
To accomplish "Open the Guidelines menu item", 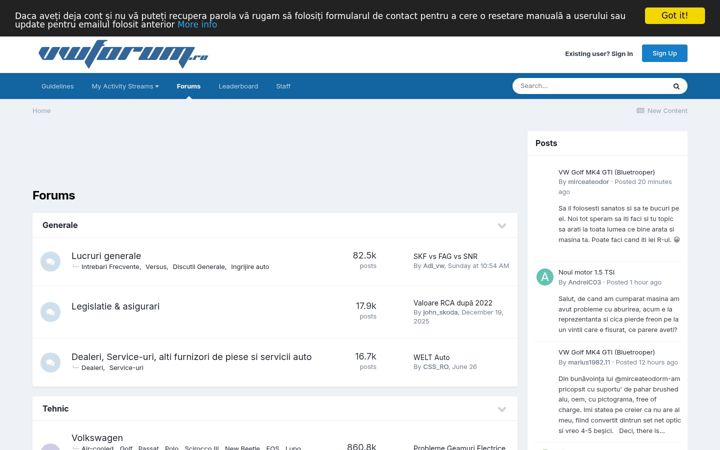I will (x=57, y=86).
